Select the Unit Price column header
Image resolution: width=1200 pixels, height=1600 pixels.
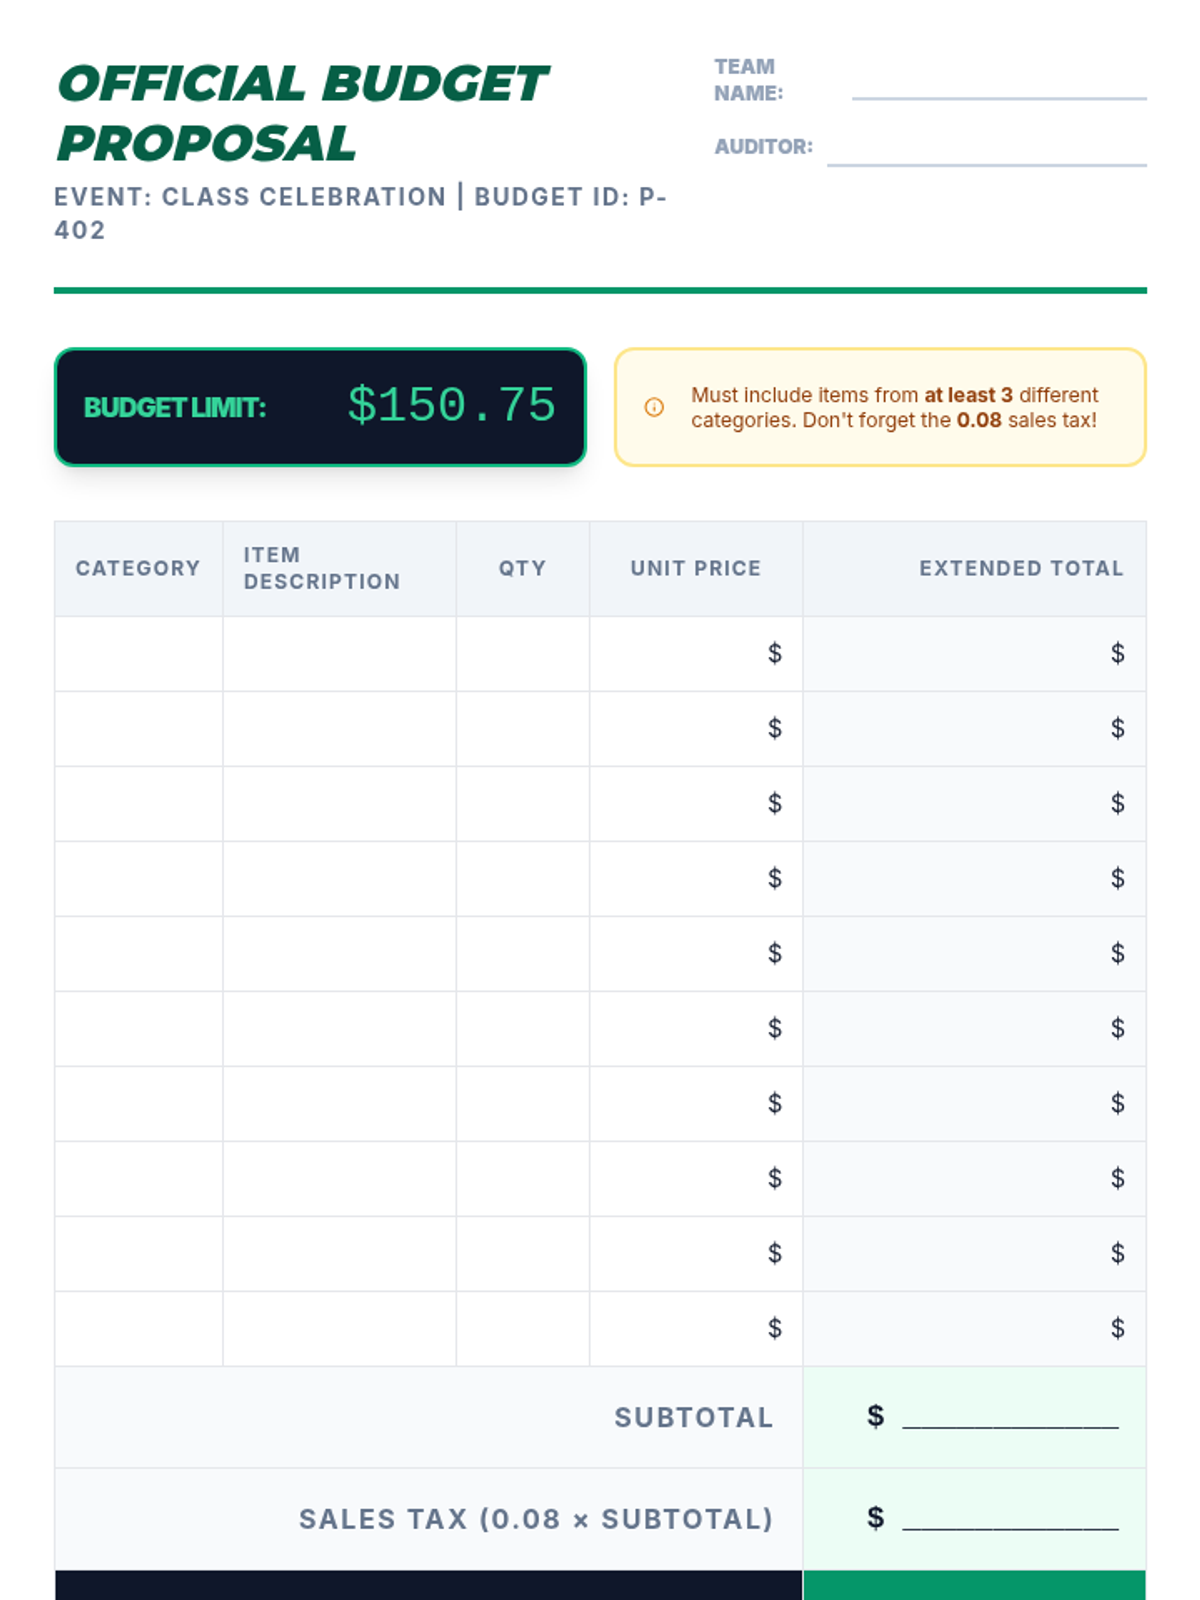(x=695, y=568)
